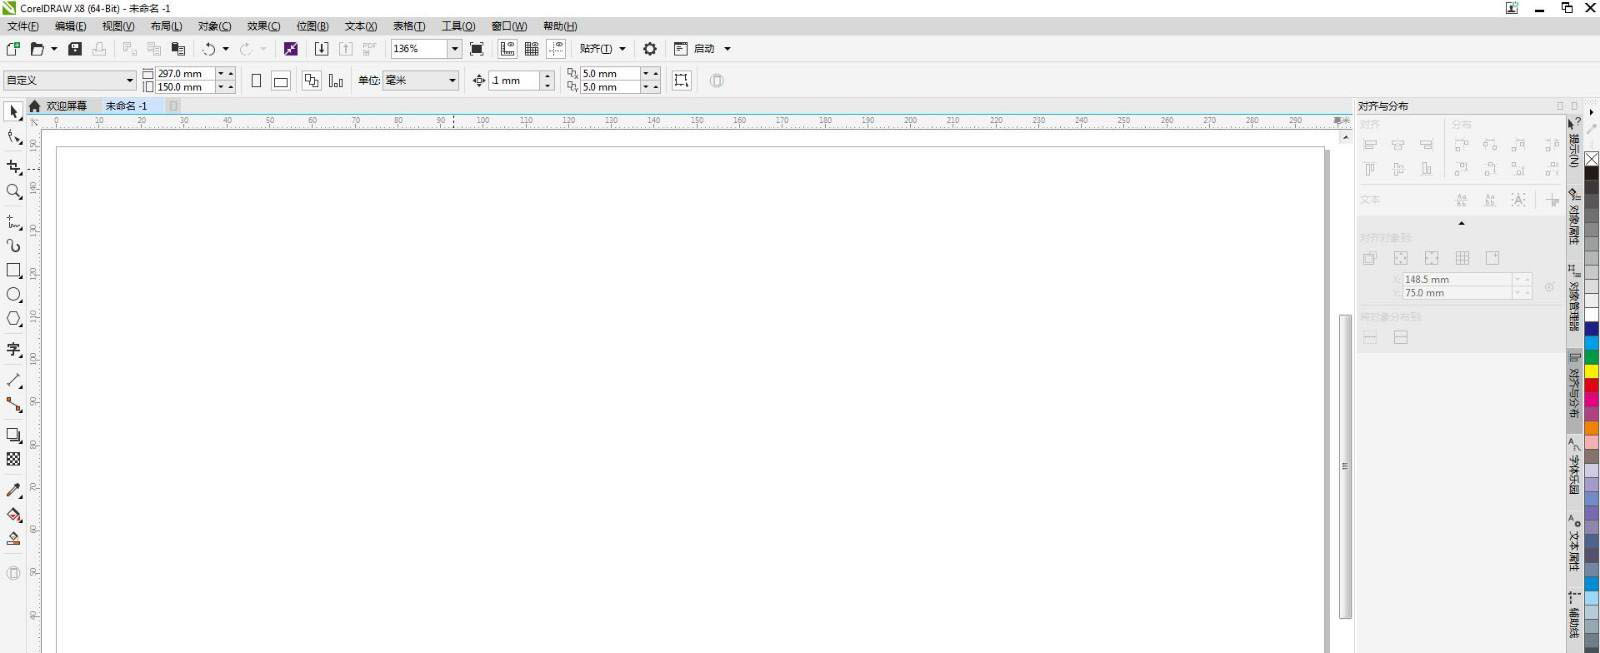Pick the yellow swatch in color palette
The width and height of the screenshot is (1600, 653).
tap(1591, 371)
